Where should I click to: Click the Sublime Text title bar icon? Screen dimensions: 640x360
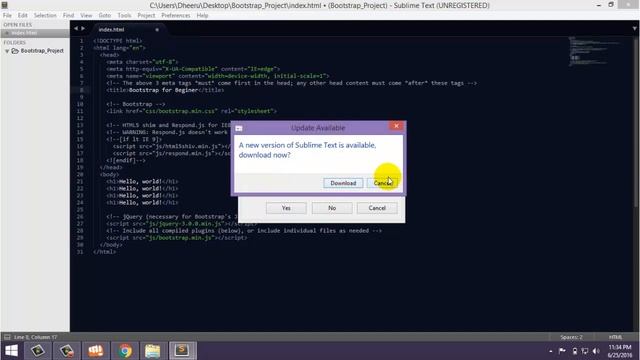[x=4, y=5]
